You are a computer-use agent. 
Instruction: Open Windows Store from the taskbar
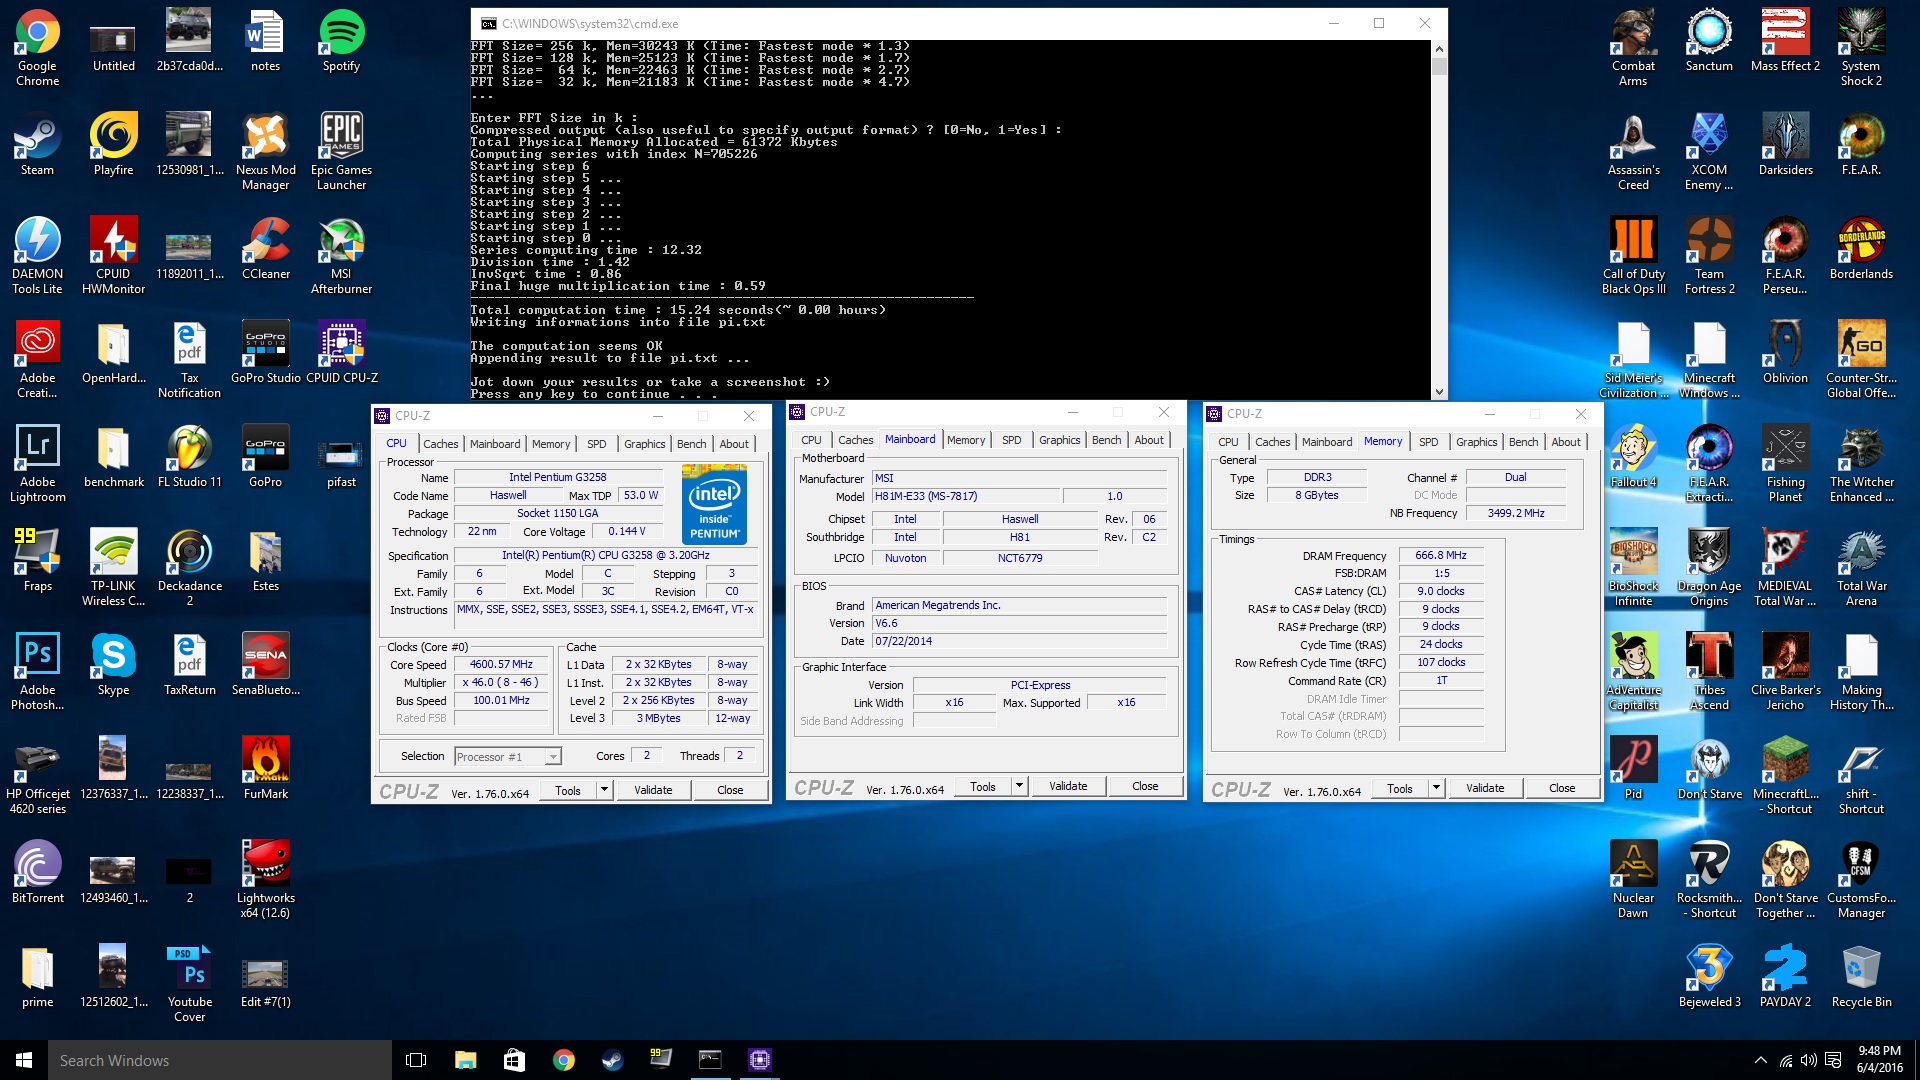click(x=514, y=1060)
